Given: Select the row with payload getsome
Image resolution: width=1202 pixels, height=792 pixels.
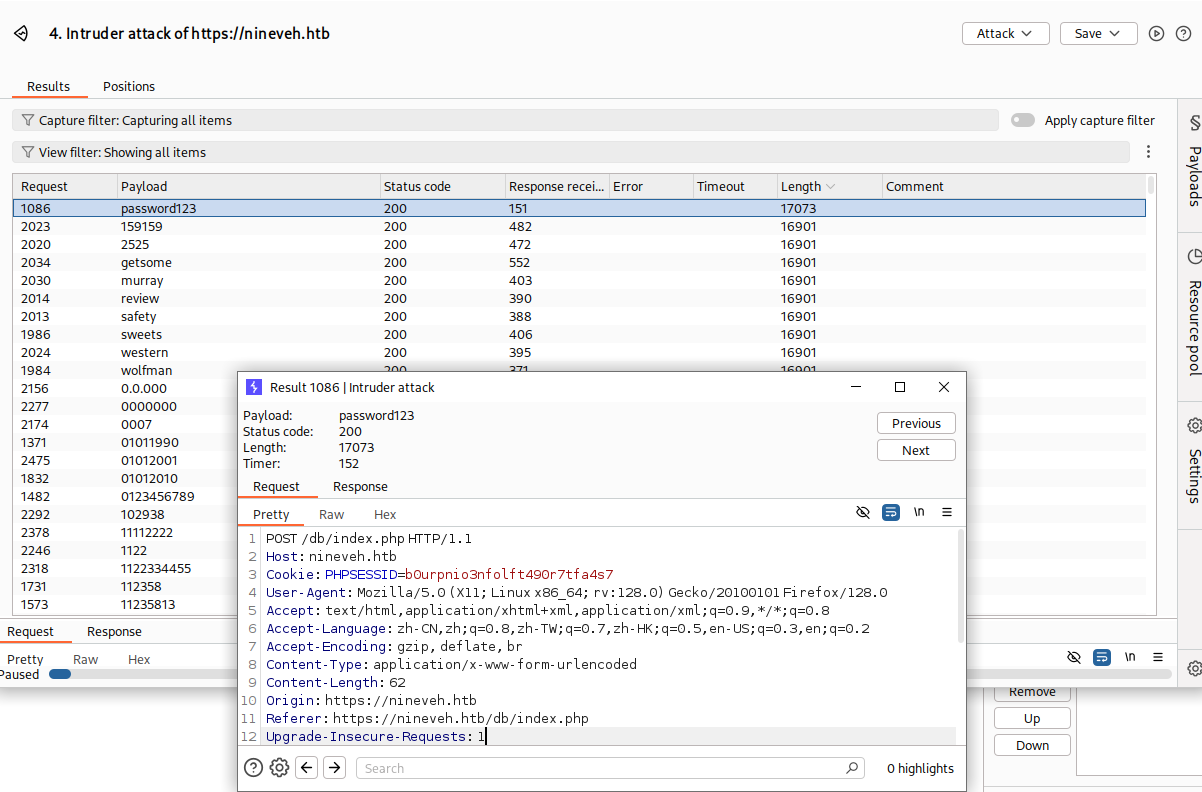Looking at the screenshot, I should pos(579,263).
